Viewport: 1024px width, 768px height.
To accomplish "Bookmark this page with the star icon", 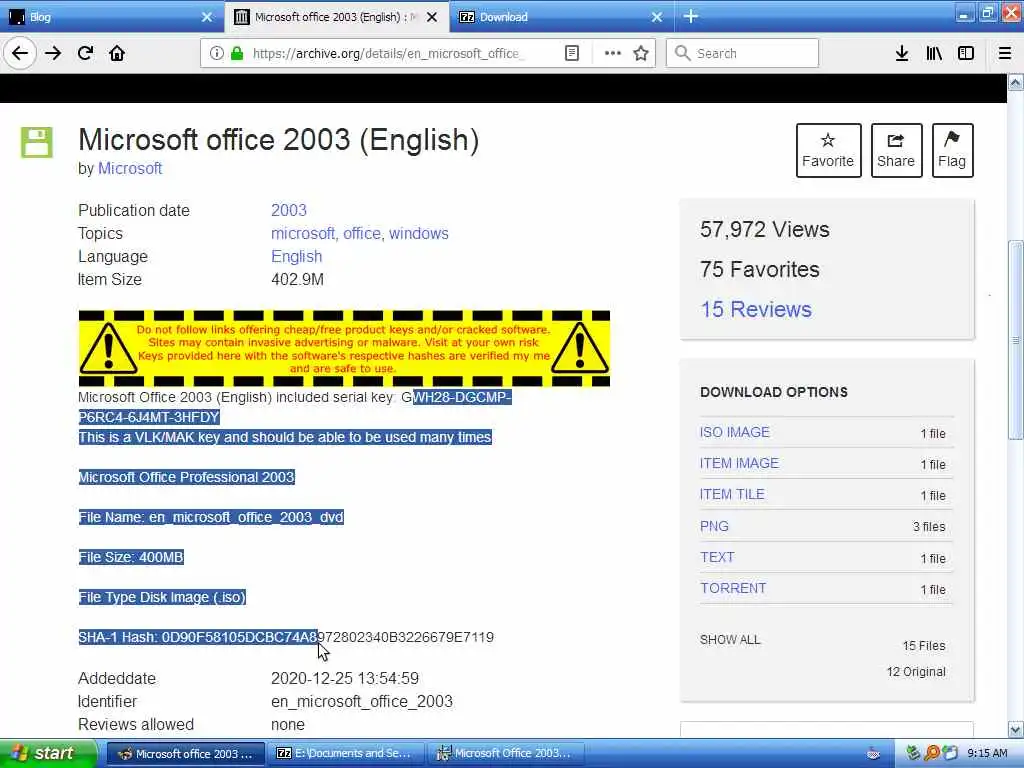I will (x=641, y=54).
